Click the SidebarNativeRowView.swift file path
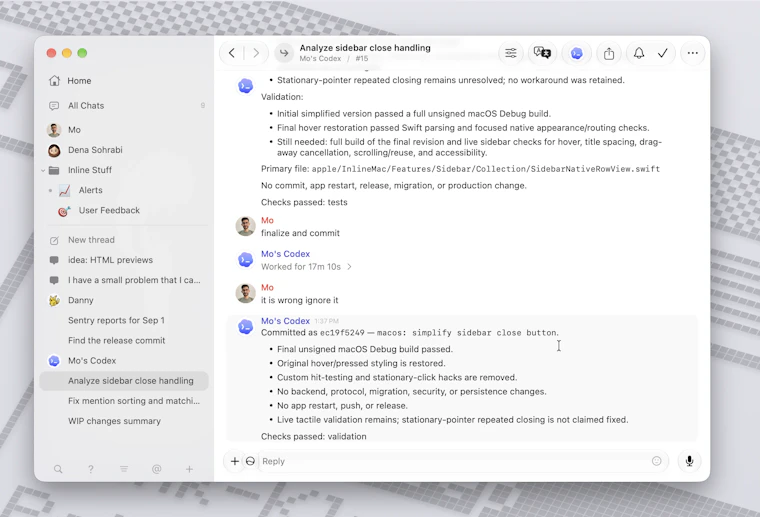The width and height of the screenshot is (760, 517). coord(486,169)
